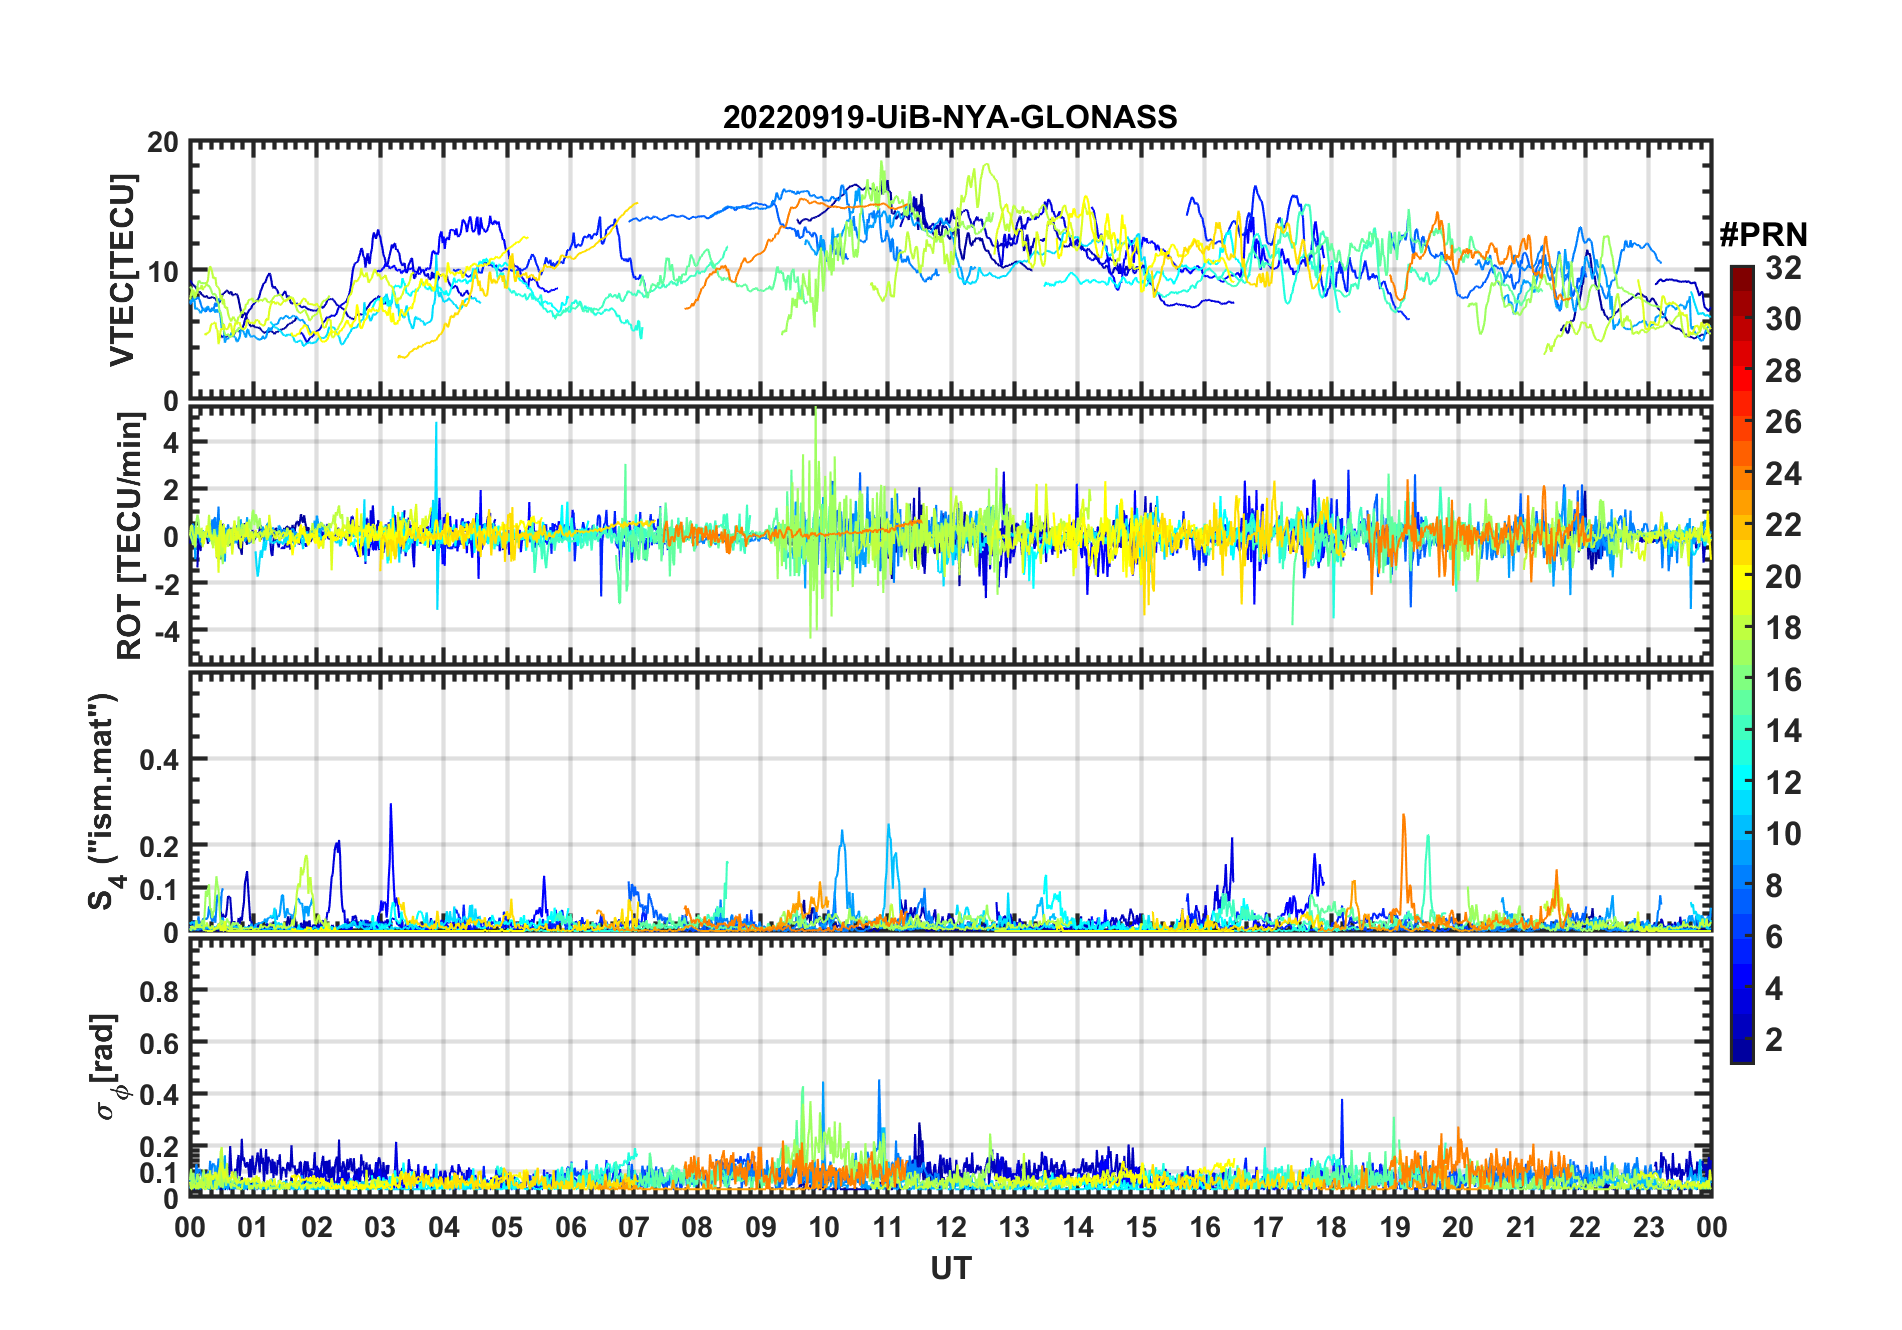Click colorbar tick label 32
The image size is (1902, 1330).
(1783, 268)
